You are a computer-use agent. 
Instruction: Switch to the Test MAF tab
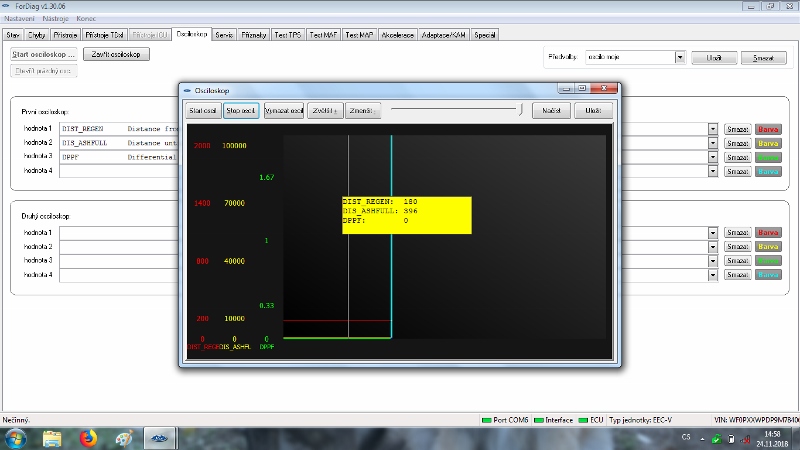(324, 34)
